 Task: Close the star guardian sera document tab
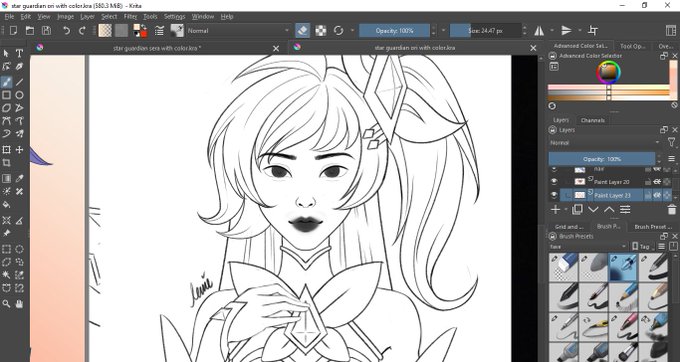click(x=276, y=49)
